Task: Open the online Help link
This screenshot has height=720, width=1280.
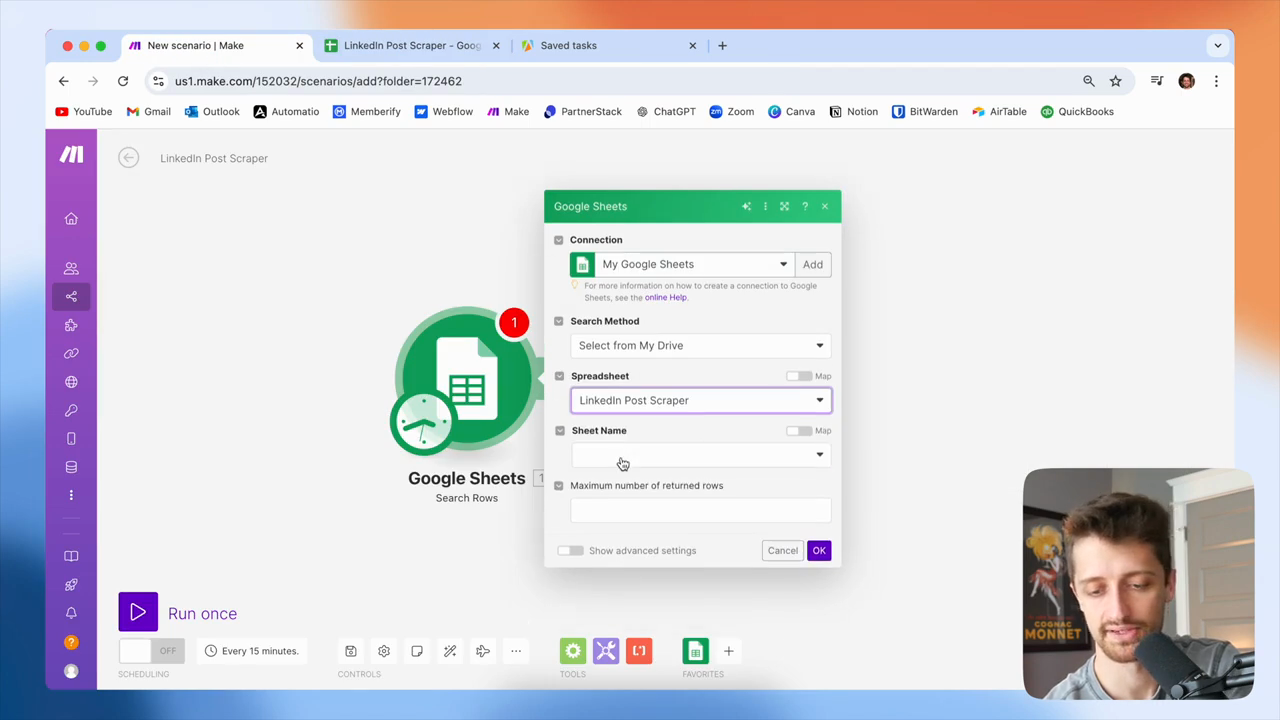Action: 666,297
